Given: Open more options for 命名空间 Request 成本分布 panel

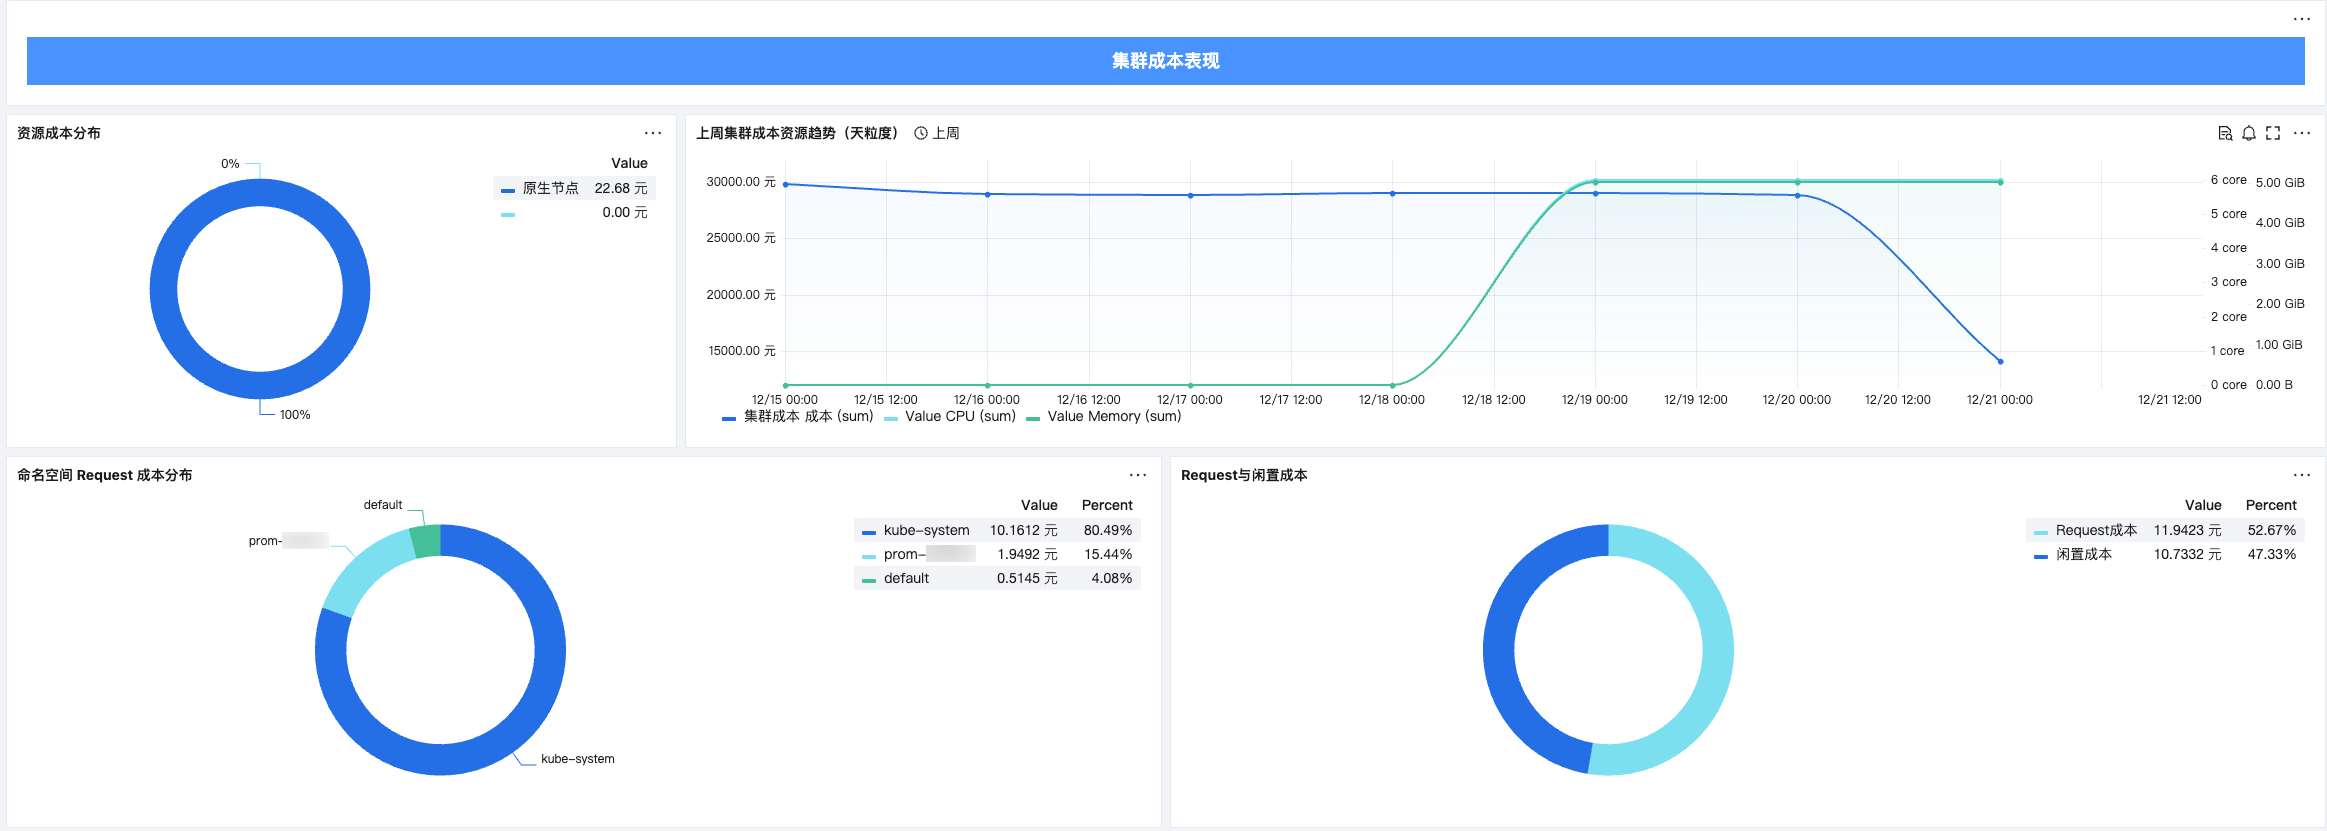Looking at the screenshot, I should [1138, 475].
